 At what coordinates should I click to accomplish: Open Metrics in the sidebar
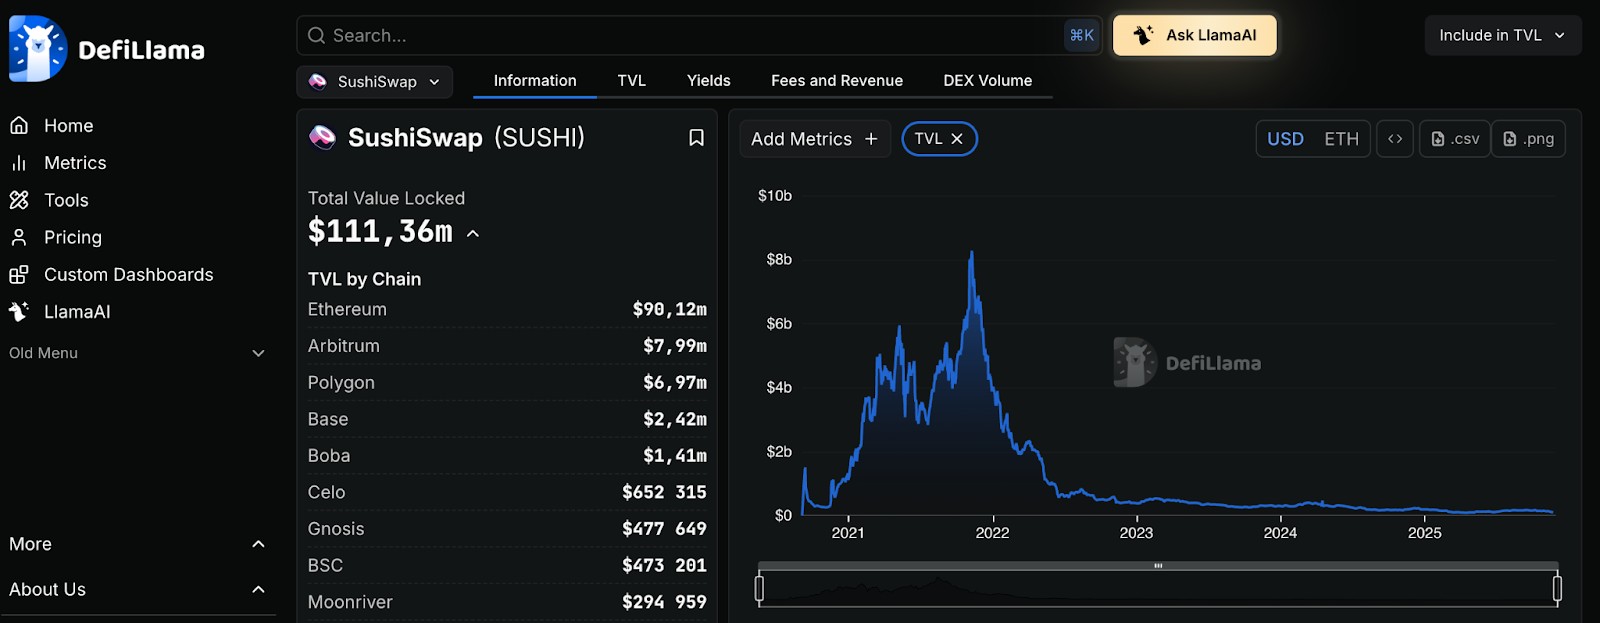coord(75,163)
